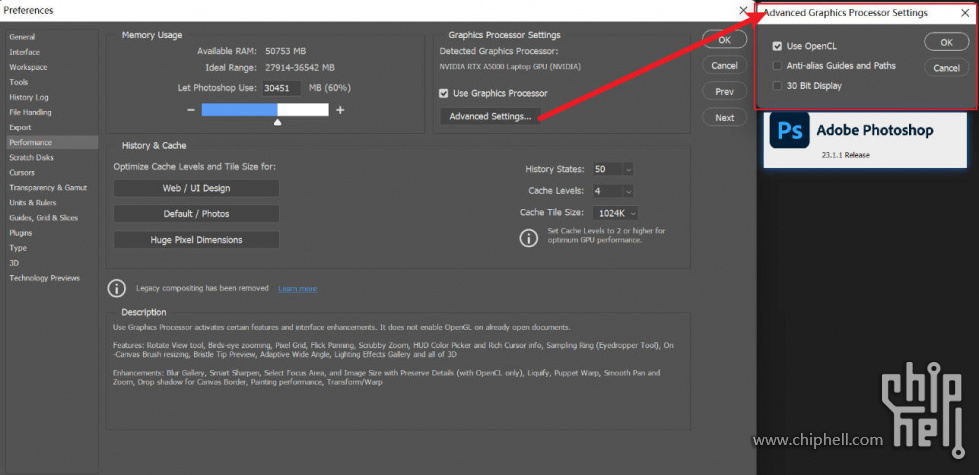Click Web / UI Design button

point(196,188)
